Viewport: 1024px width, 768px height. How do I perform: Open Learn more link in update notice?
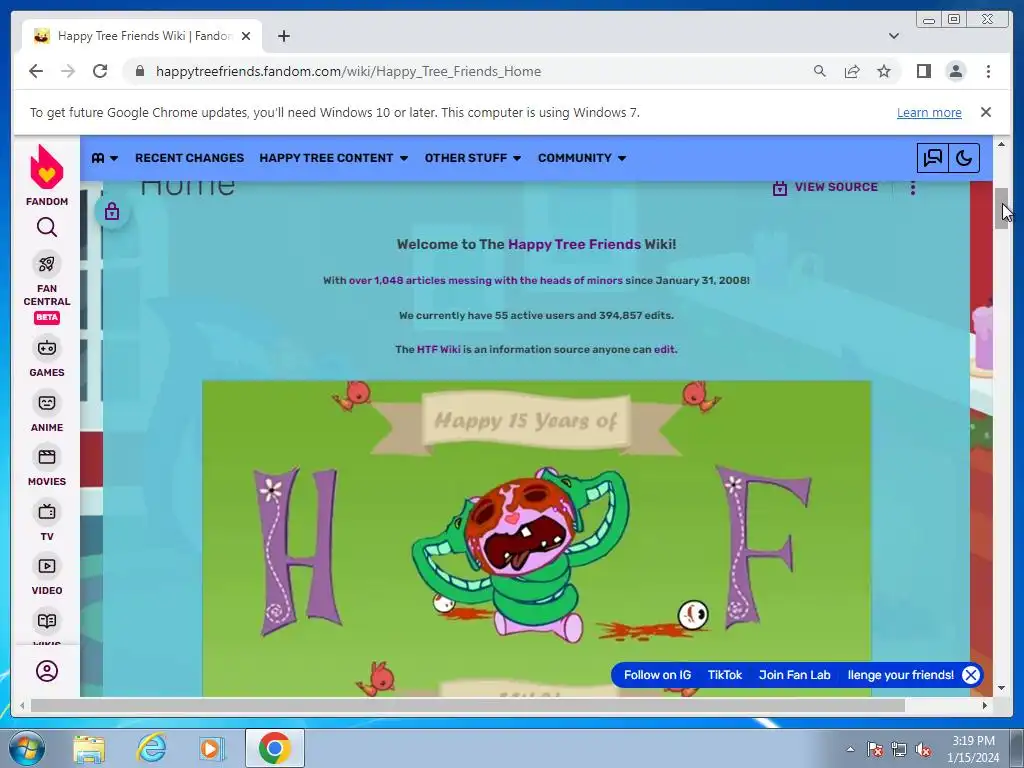pos(929,112)
